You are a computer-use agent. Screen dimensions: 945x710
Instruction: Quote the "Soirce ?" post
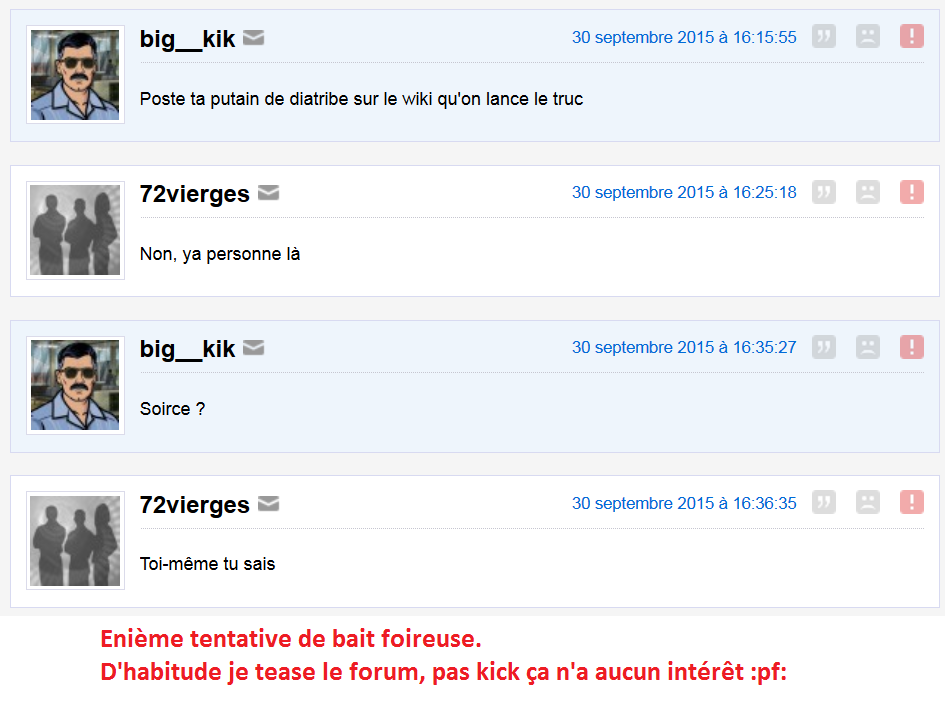(823, 347)
